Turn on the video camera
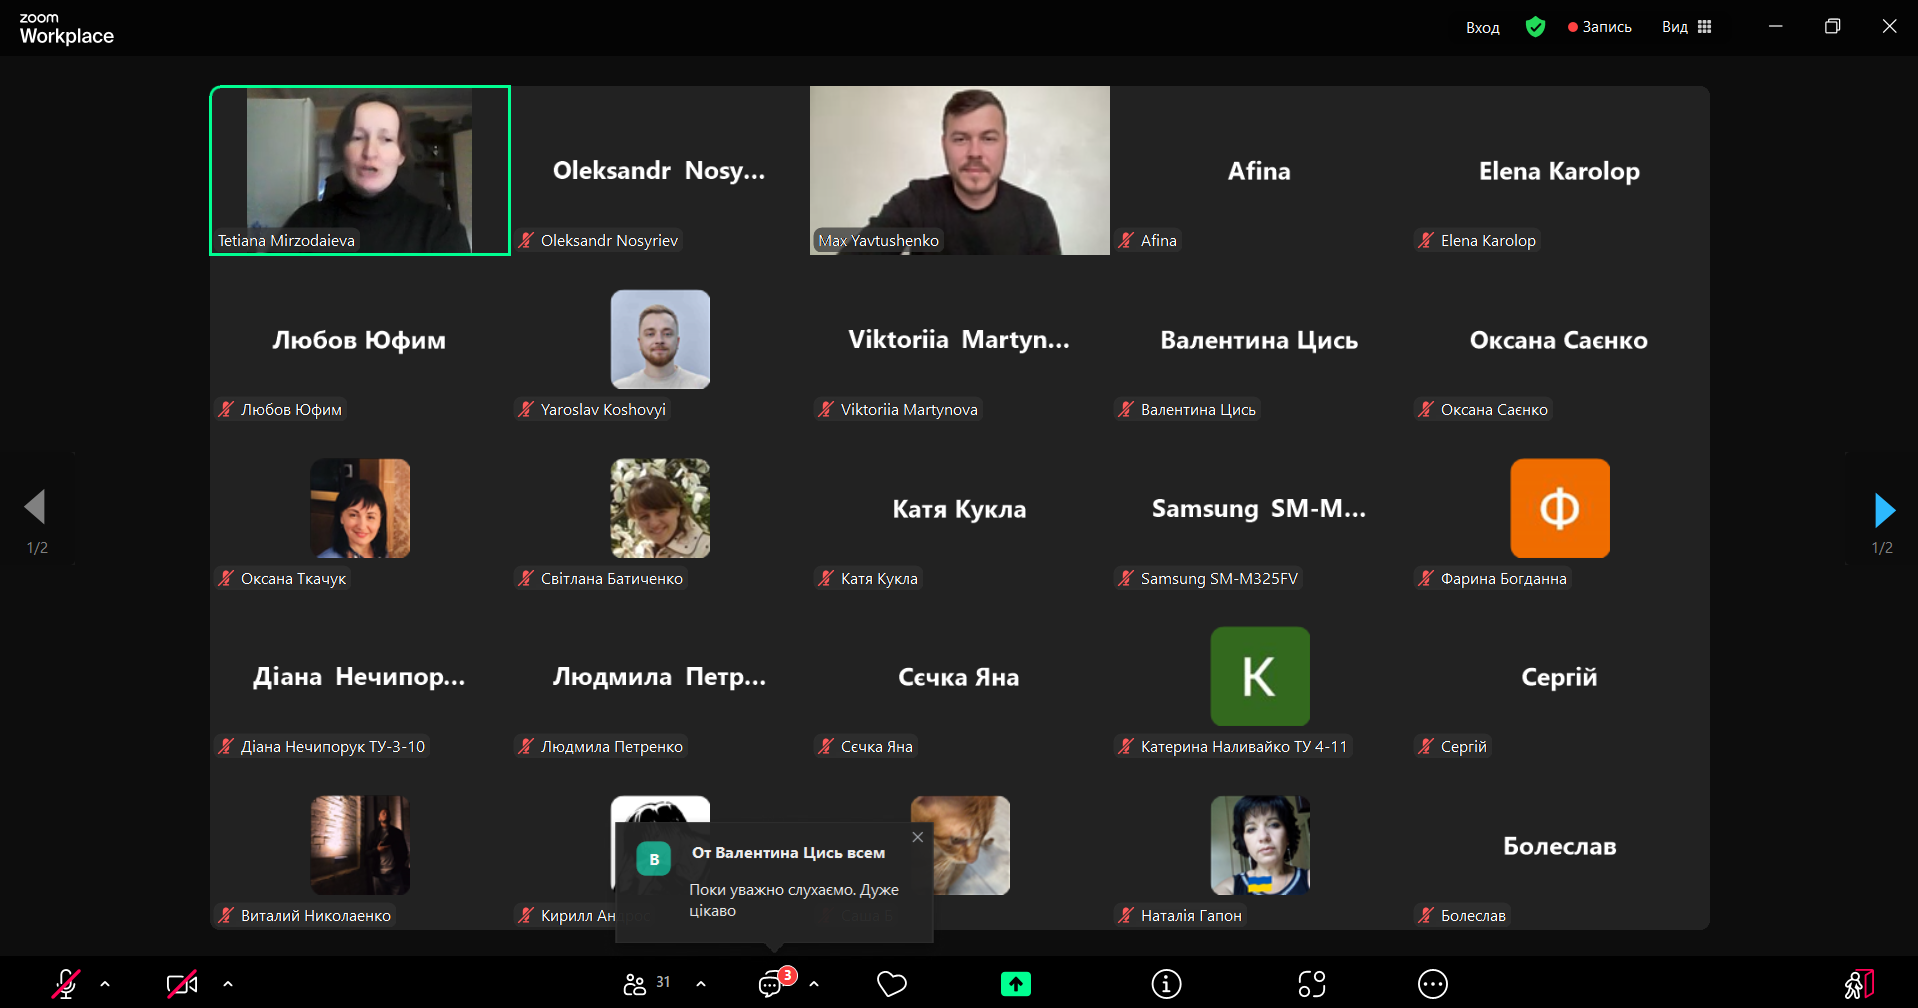The width and height of the screenshot is (1918, 1008). [182, 985]
